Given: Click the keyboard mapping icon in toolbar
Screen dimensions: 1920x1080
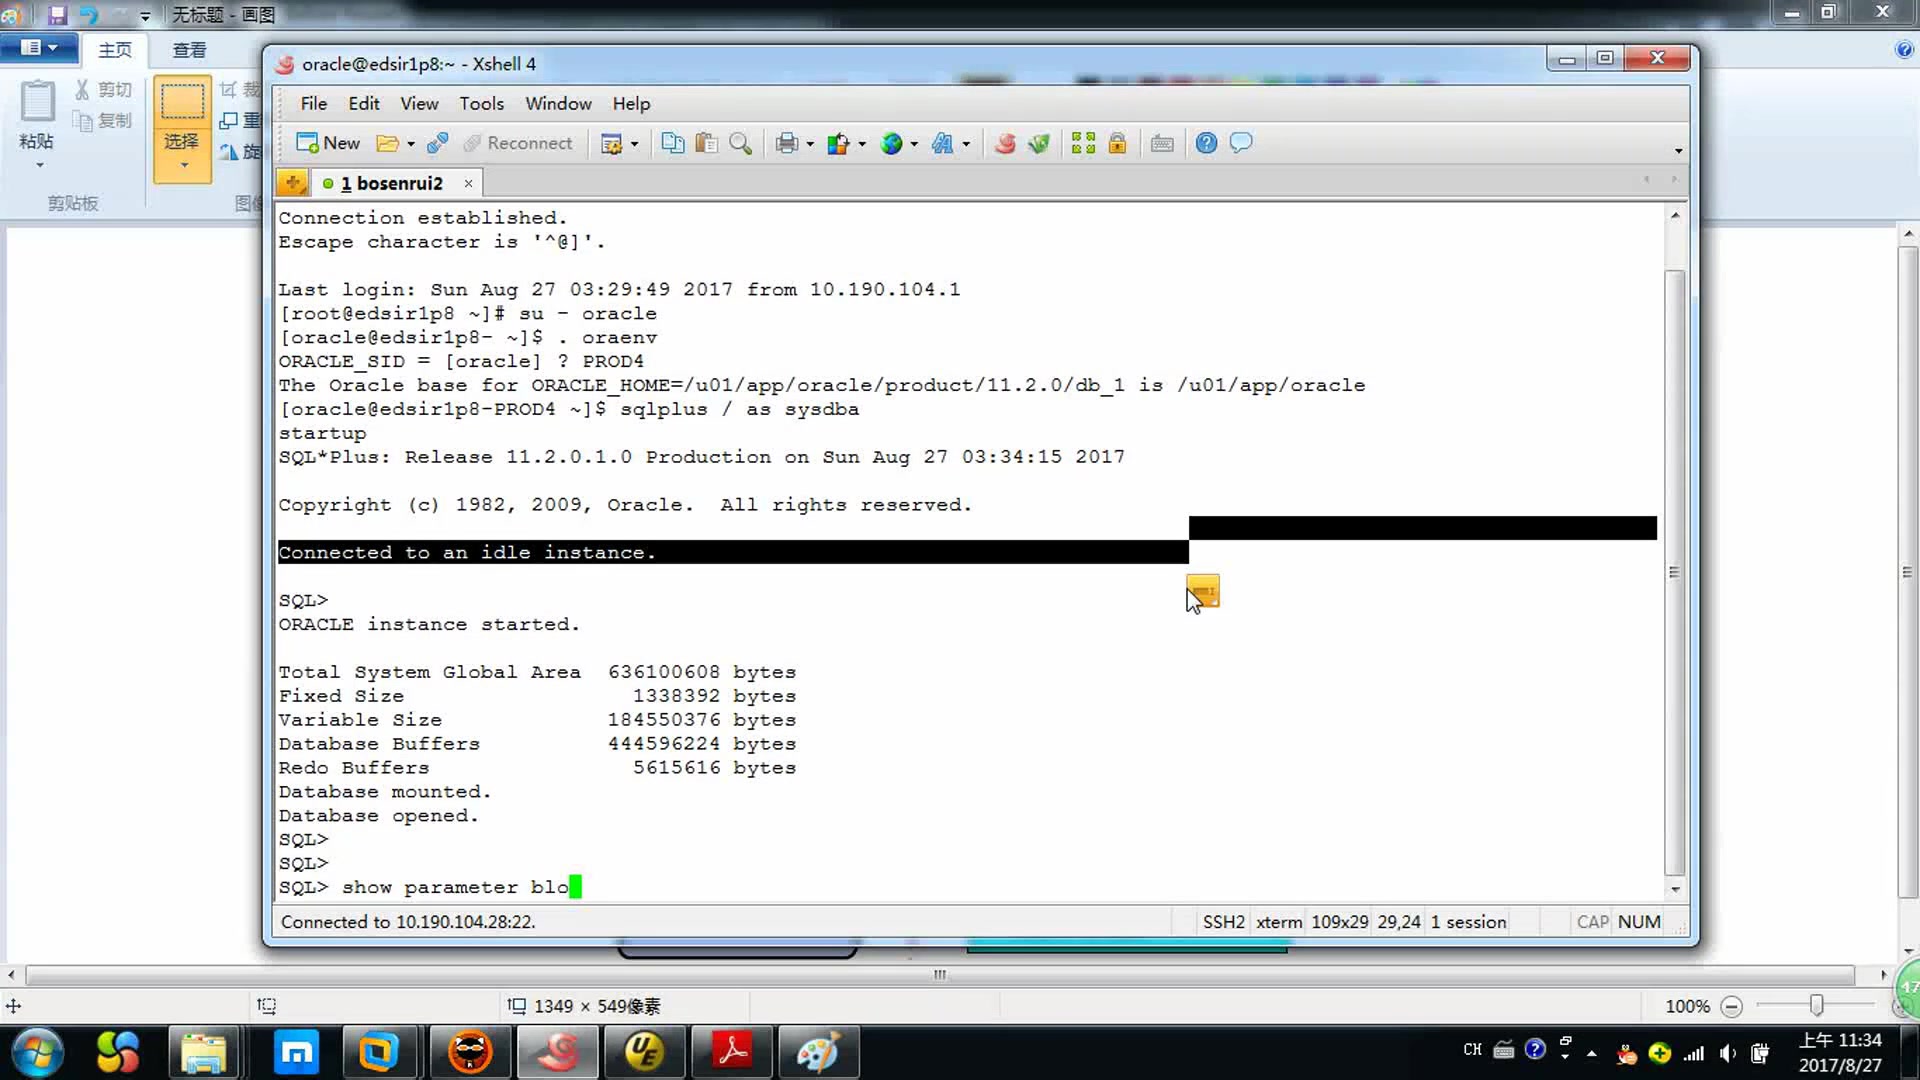Looking at the screenshot, I should coord(1162,143).
